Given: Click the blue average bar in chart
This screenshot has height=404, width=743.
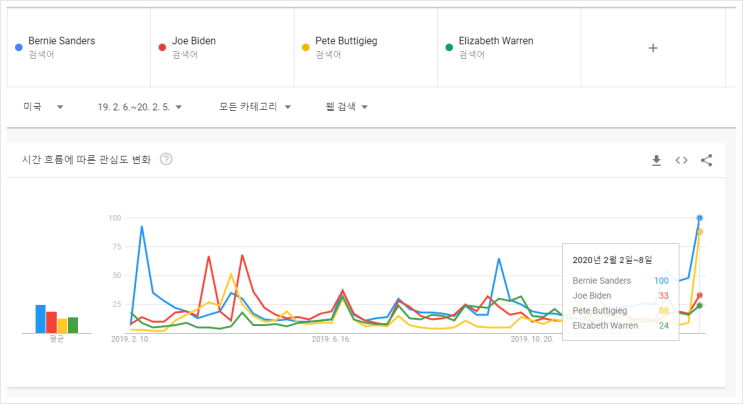Looking at the screenshot, I should [x=40, y=319].
